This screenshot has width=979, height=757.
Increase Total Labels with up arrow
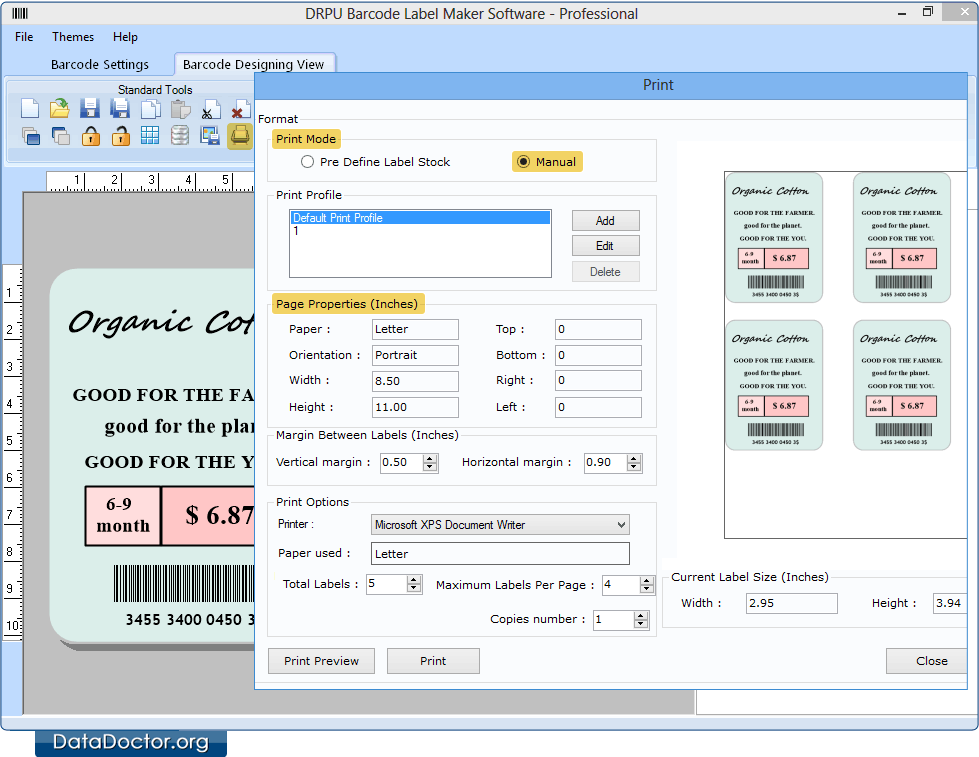[x=413, y=580]
